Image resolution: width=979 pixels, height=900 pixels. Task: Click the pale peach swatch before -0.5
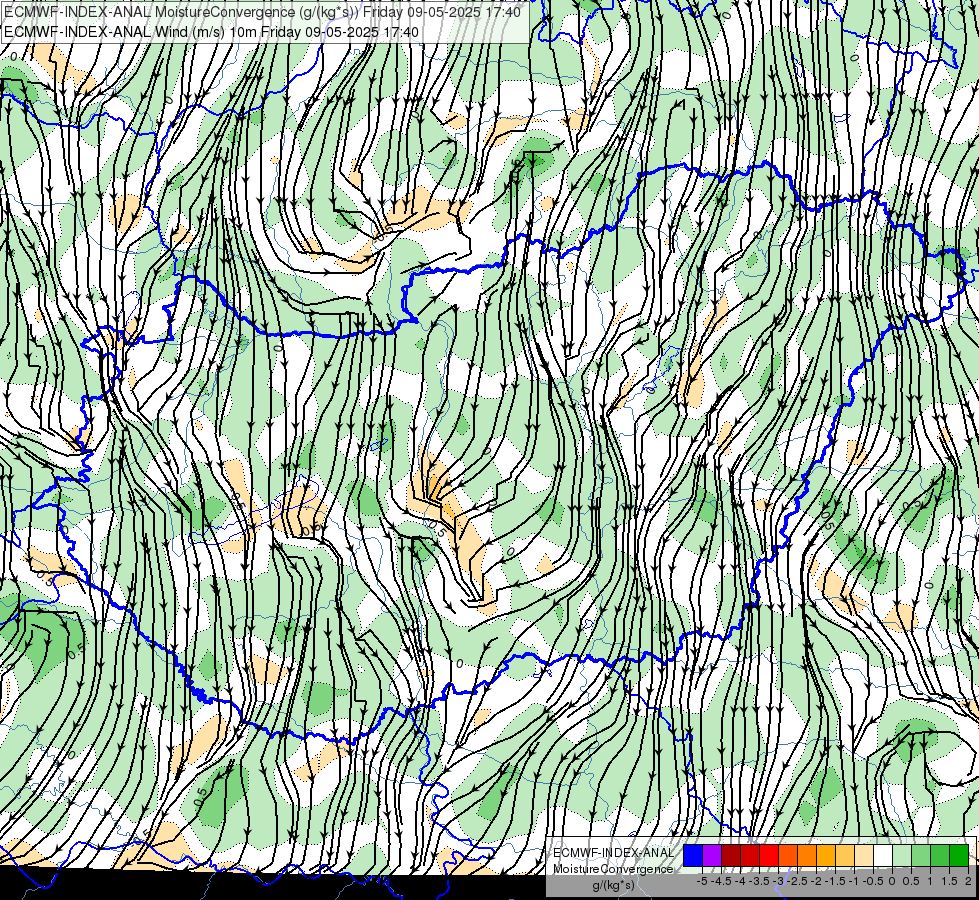pyautogui.click(x=864, y=855)
